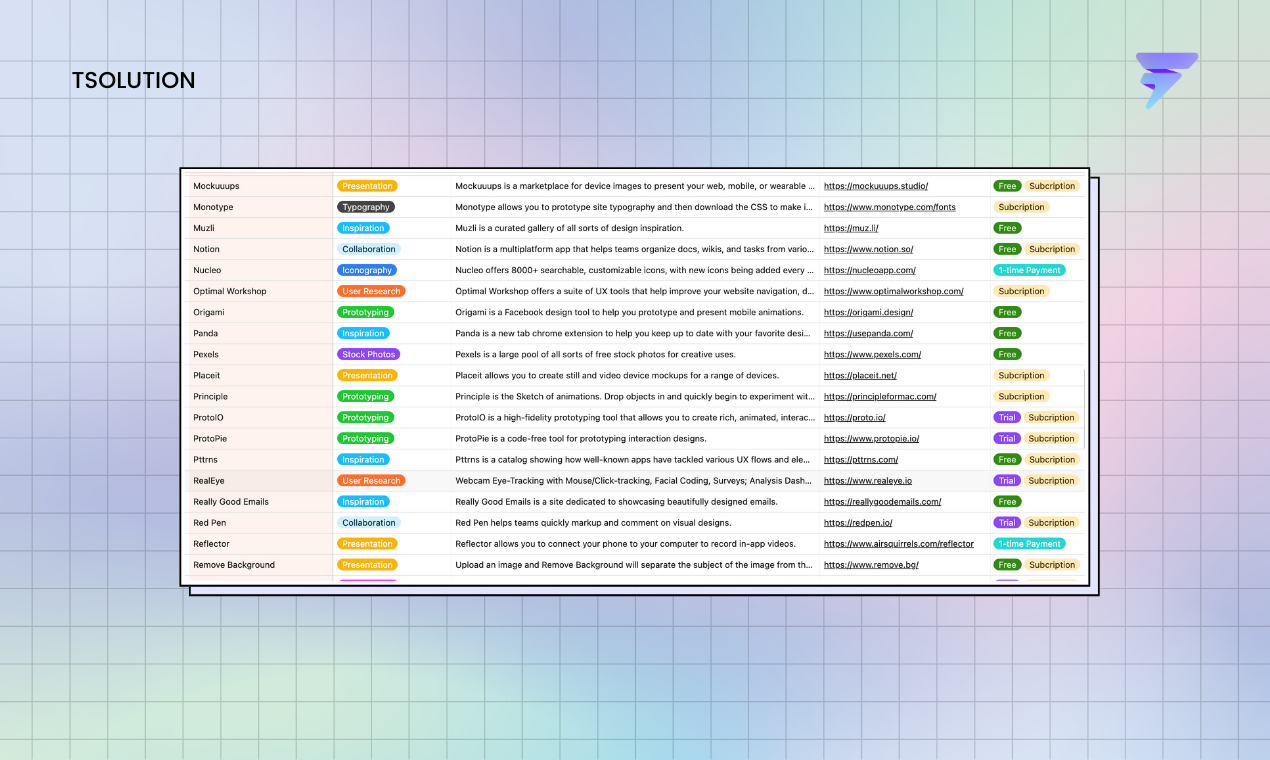Click User Research tag in RealEye row
This screenshot has height=760, width=1270.
click(x=371, y=480)
